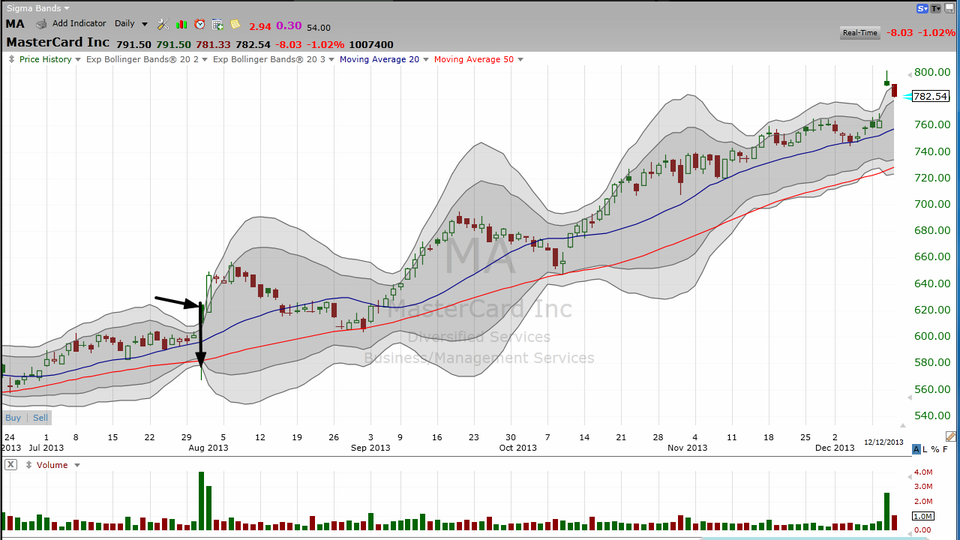
Task: Select the A arithmetic scale option
Action: [917, 449]
